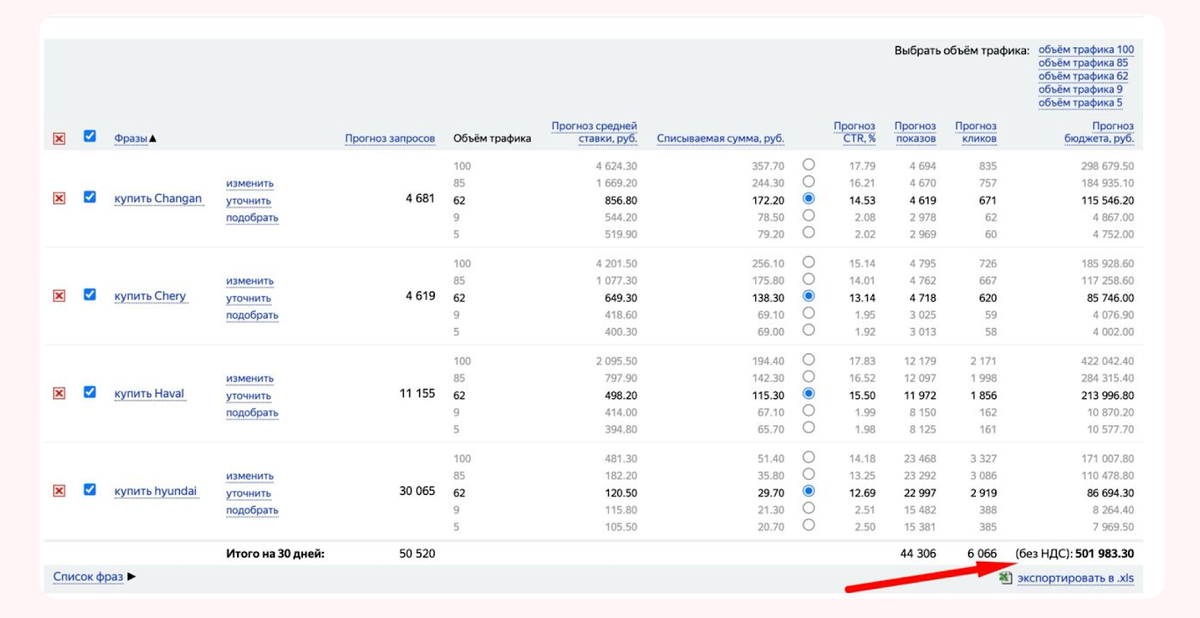Click "изменить" for купить Haval

point(250,378)
